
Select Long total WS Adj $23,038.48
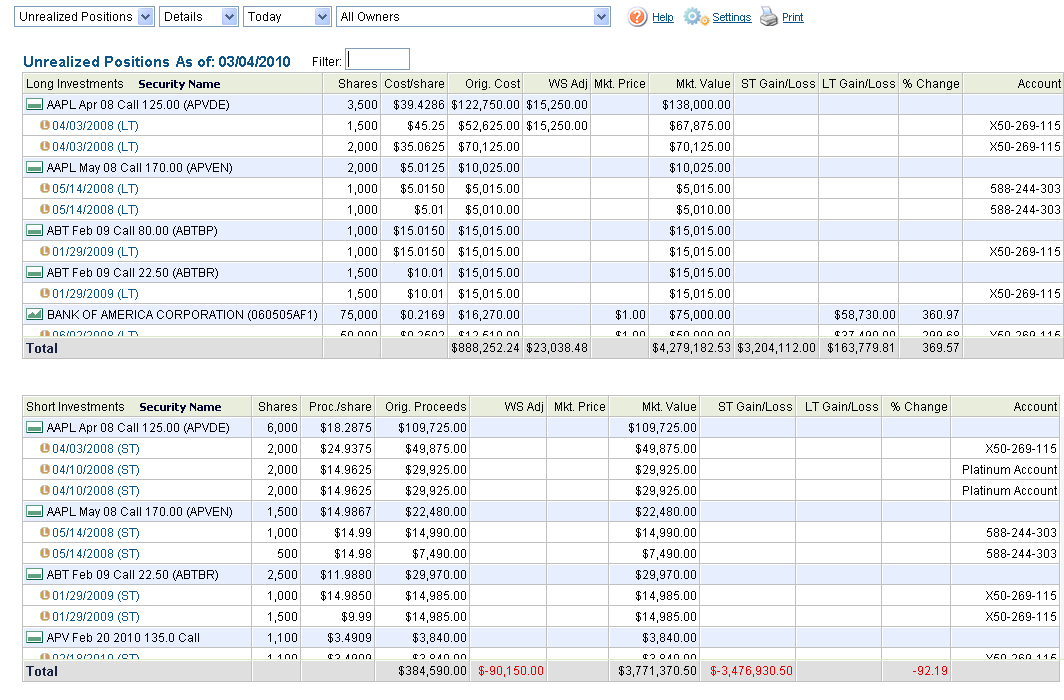tap(556, 348)
